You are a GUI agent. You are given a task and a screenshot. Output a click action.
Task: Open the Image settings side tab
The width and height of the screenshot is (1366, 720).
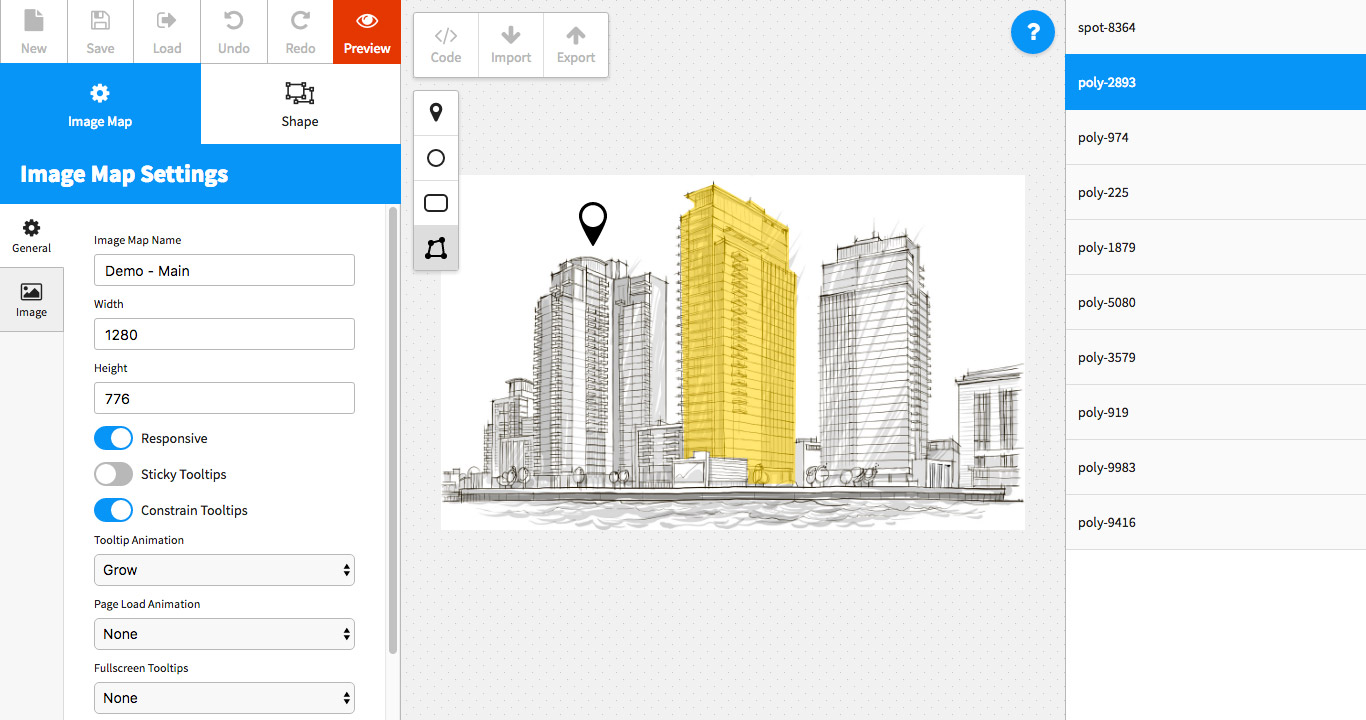(31, 299)
